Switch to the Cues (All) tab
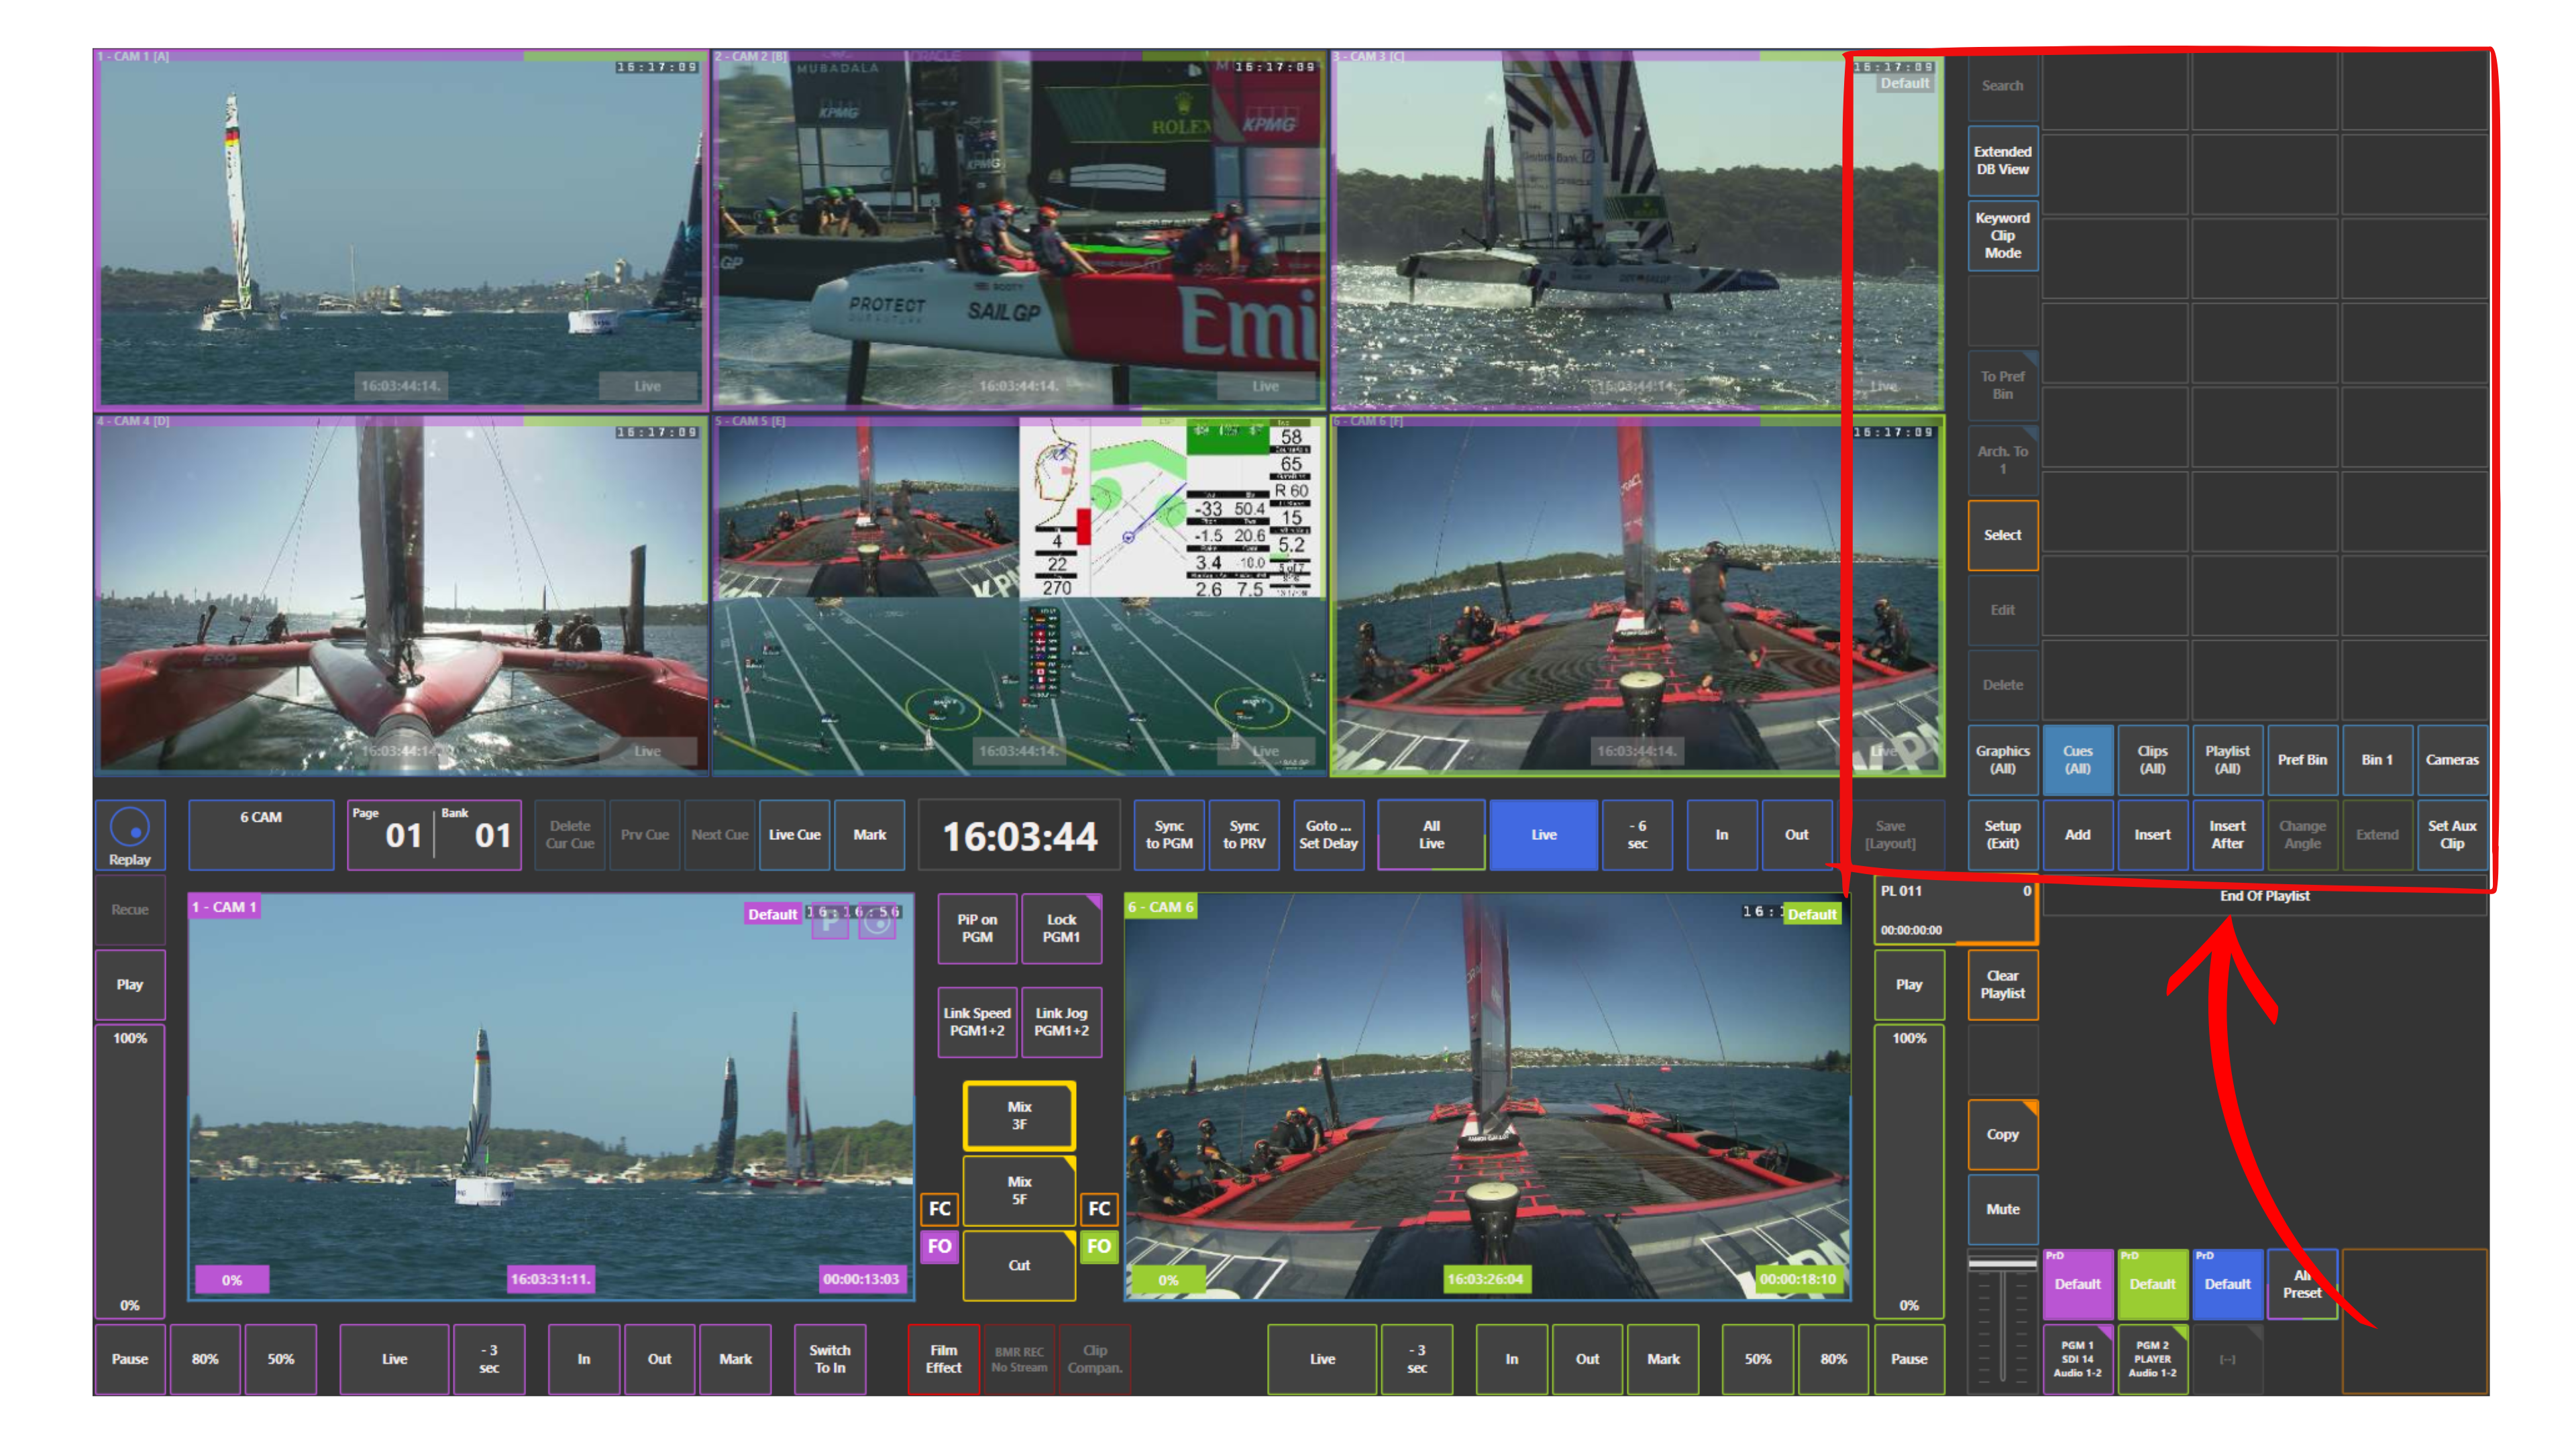The height and width of the screenshot is (1449, 2576). tap(2077, 760)
